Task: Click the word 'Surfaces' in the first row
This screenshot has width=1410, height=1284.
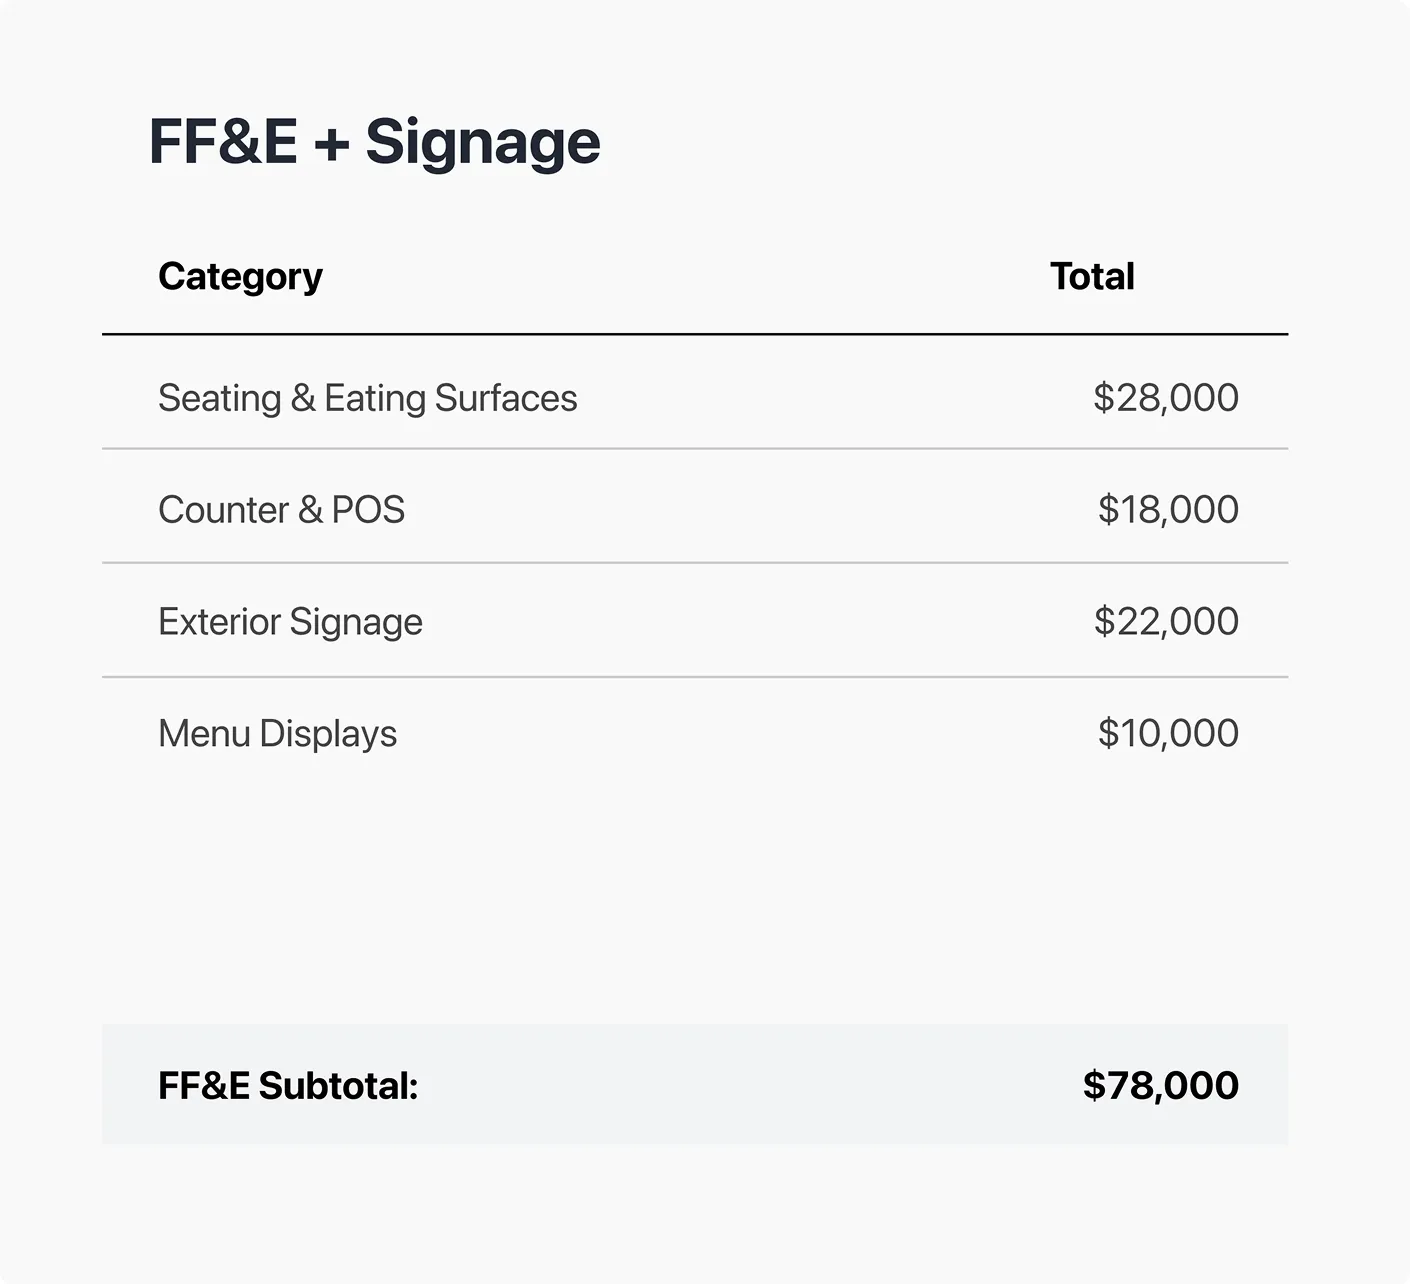Action: 506,398
